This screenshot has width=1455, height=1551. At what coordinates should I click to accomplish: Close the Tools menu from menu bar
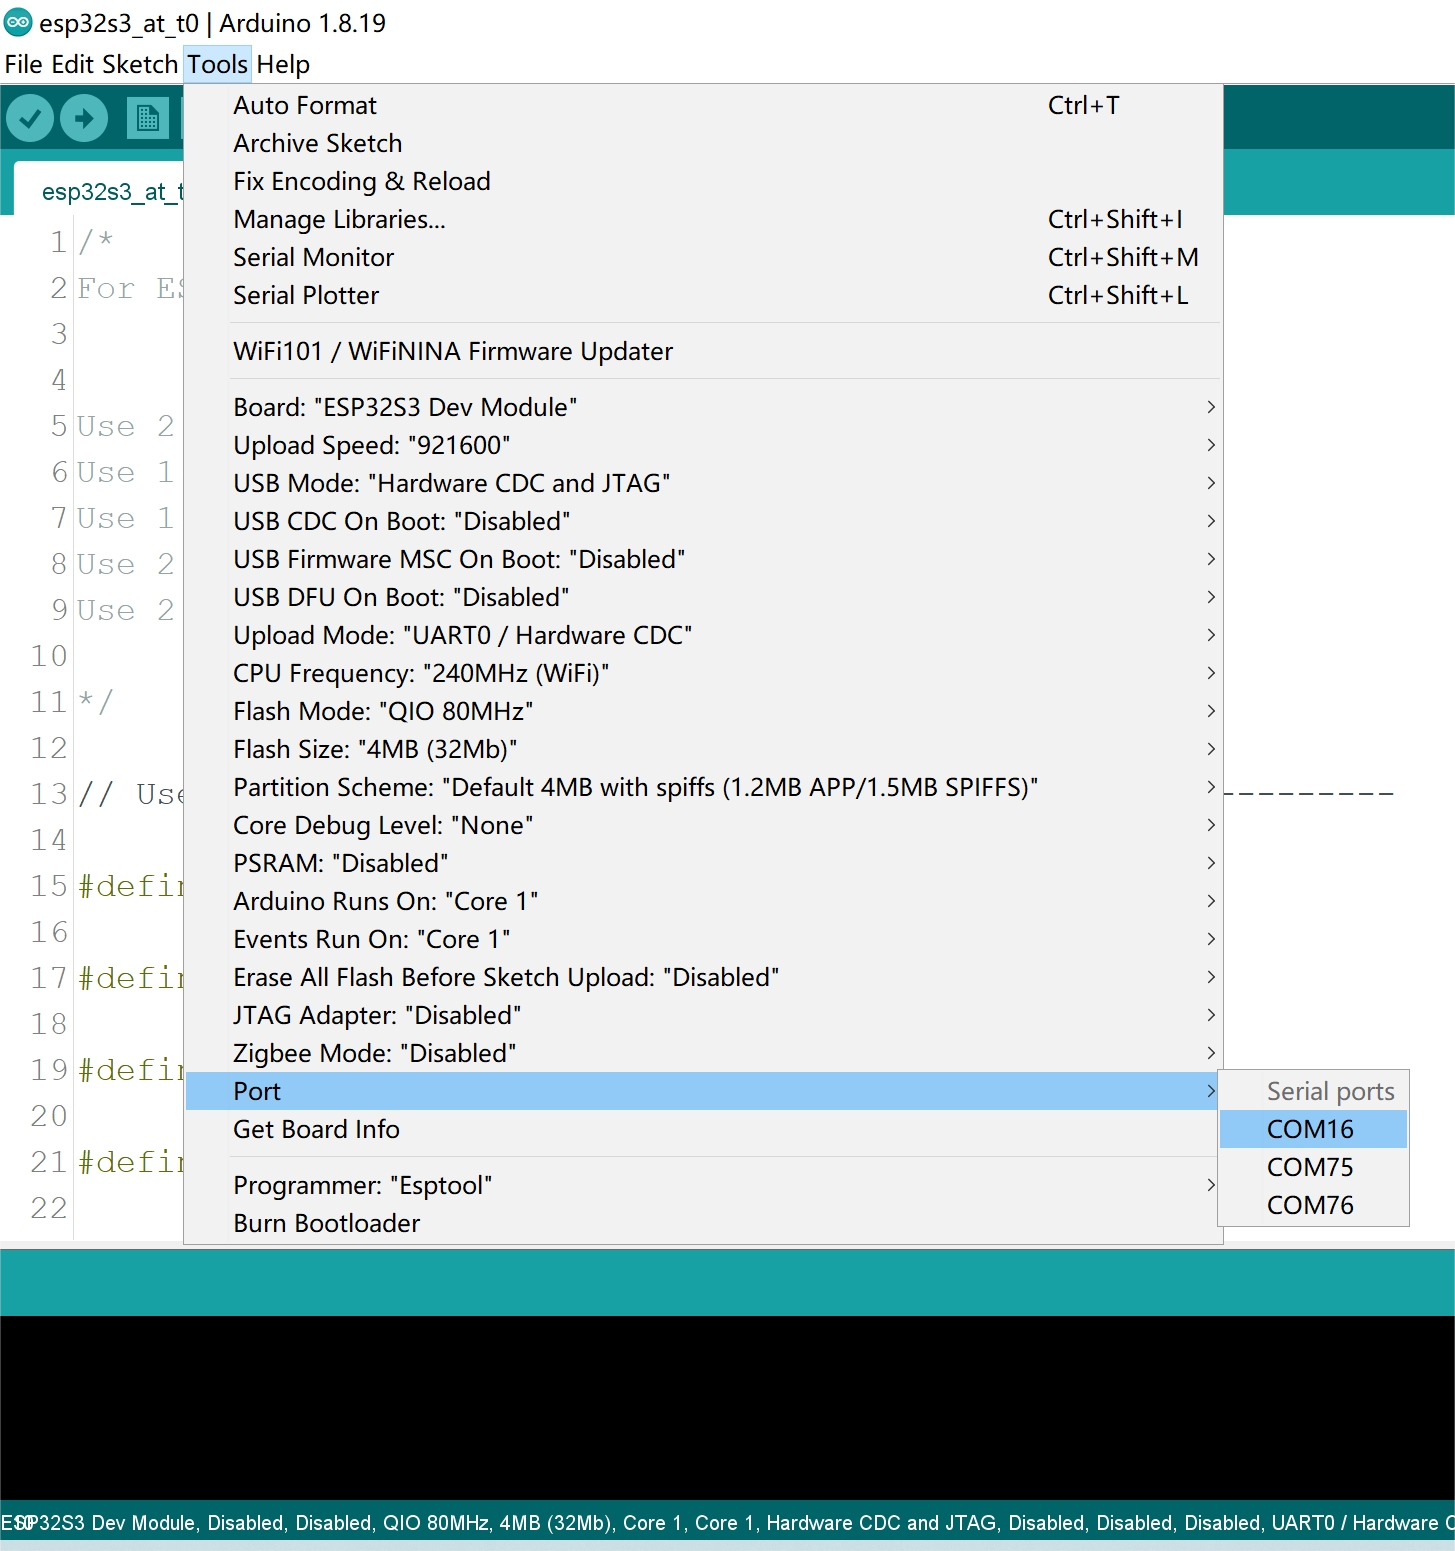217,64
